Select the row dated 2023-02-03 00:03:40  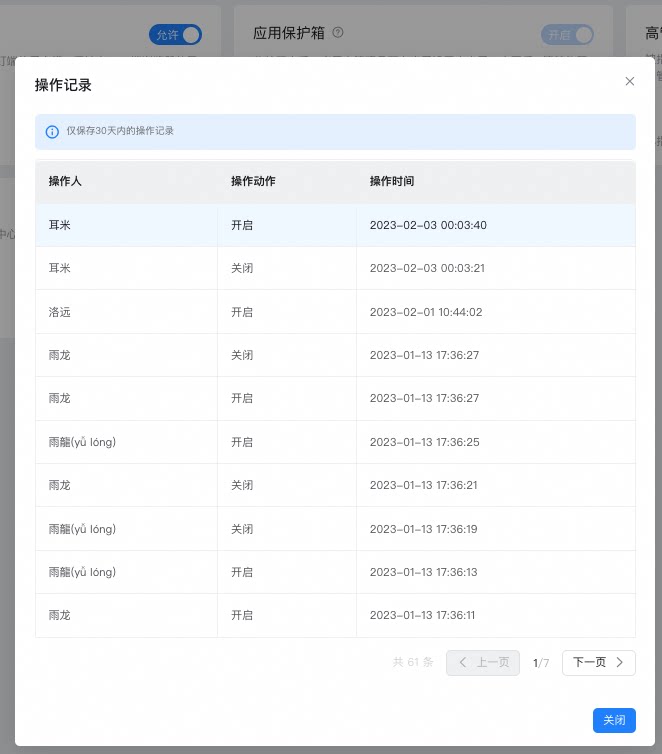[x=336, y=225]
